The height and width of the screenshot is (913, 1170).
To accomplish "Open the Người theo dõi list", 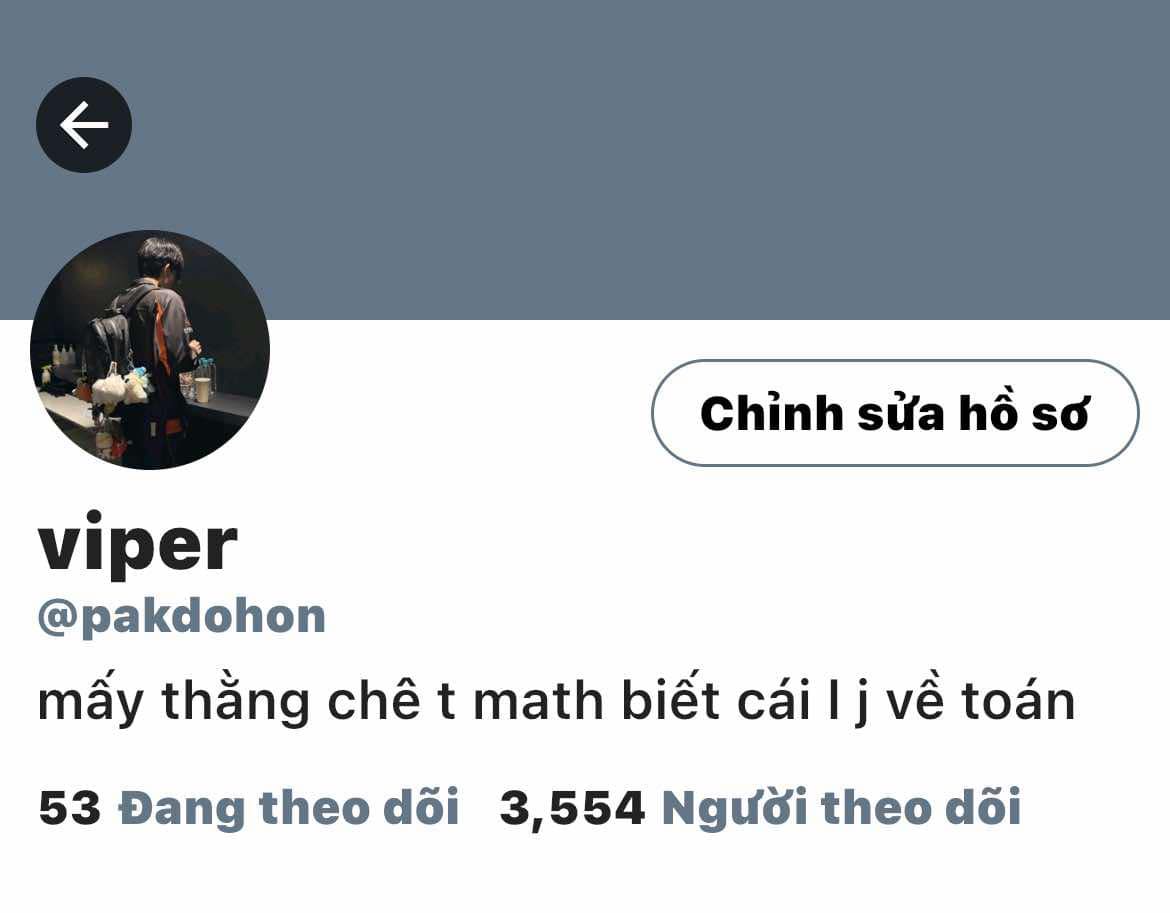I will click(x=841, y=808).
